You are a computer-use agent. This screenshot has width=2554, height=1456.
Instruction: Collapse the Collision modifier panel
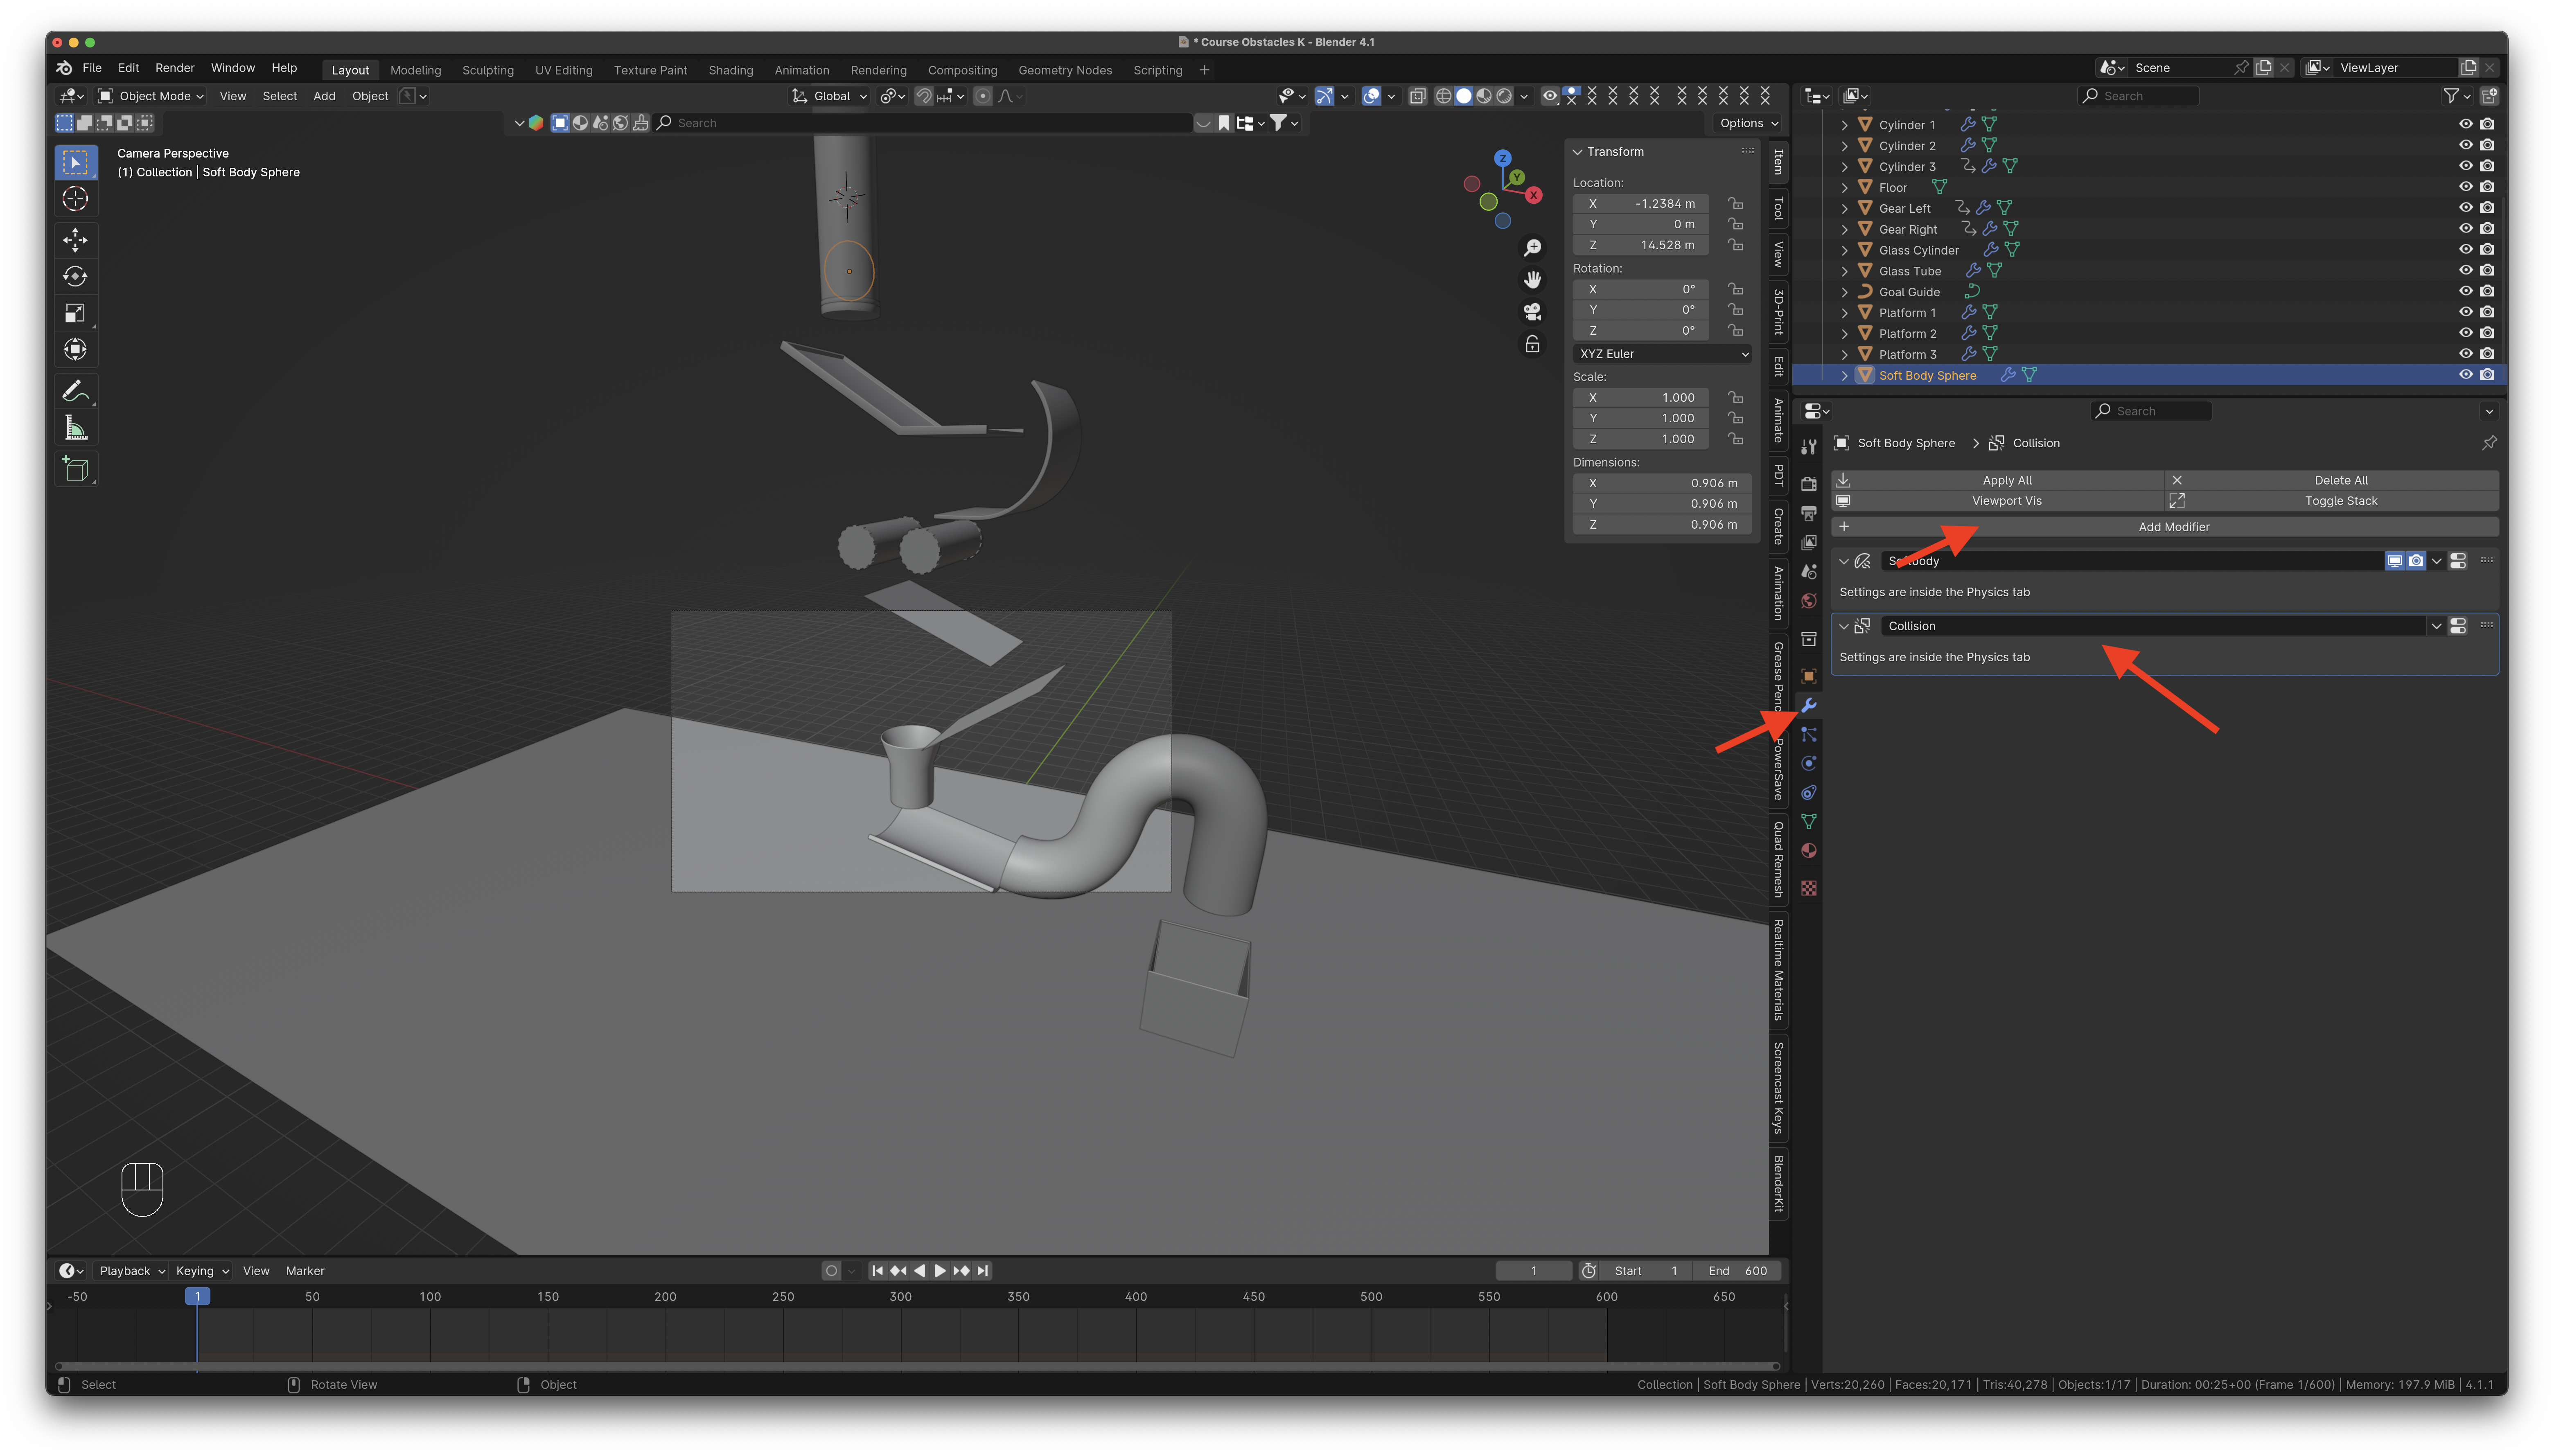tap(1844, 626)
